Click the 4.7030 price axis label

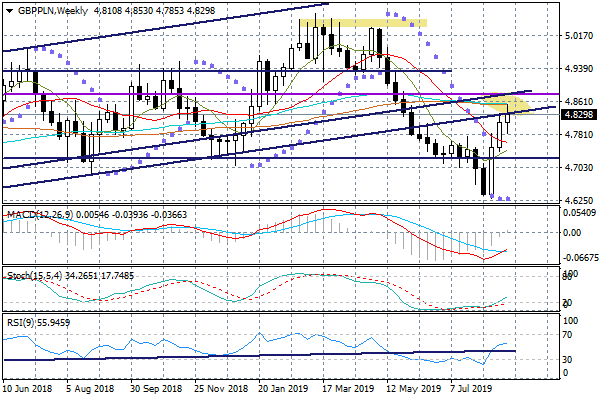tap(579, 168)
